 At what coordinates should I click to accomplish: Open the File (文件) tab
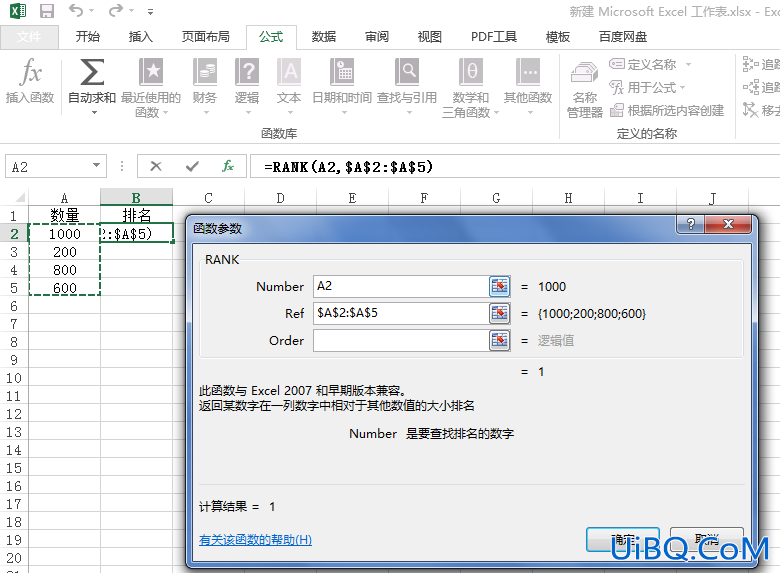pyautogui.click(x=29, y=37)
